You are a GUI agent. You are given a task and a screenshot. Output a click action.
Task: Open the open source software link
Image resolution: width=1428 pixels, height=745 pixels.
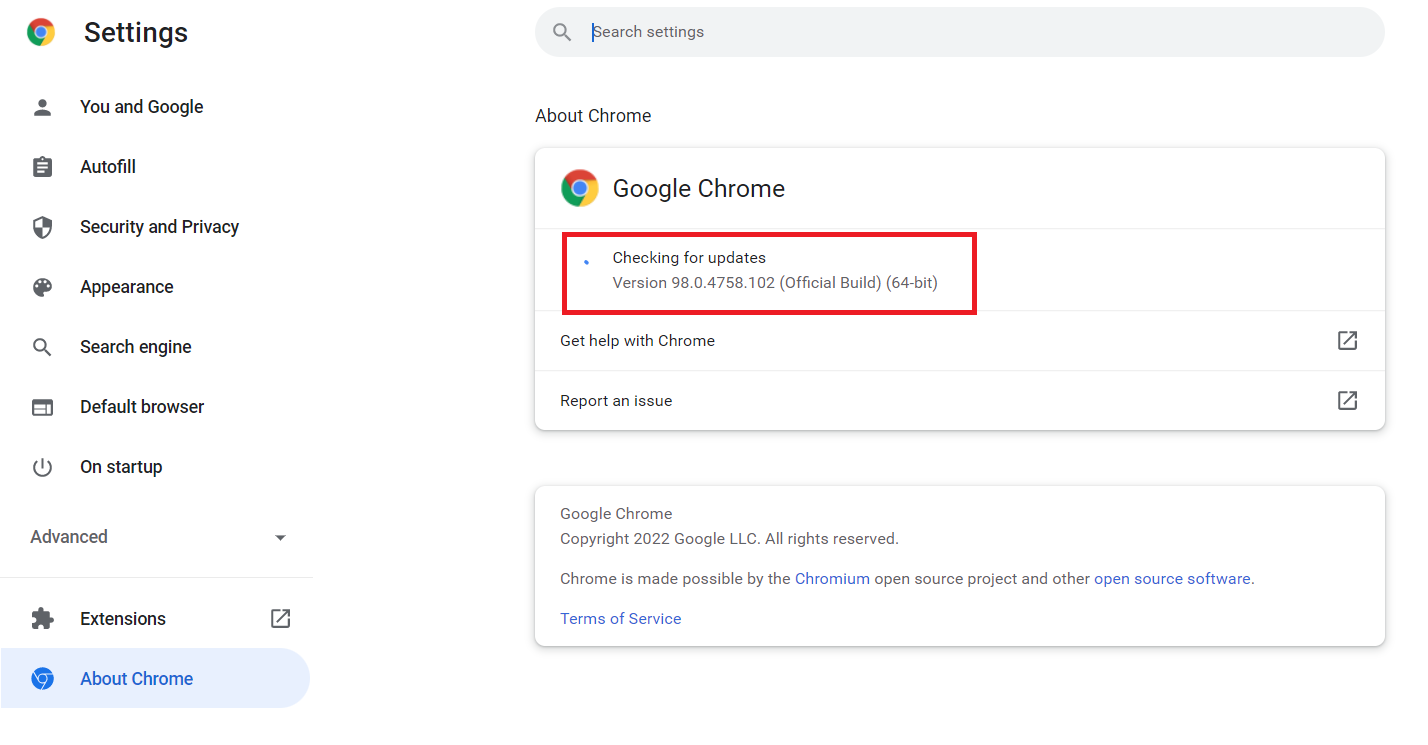click(1172, 578)
